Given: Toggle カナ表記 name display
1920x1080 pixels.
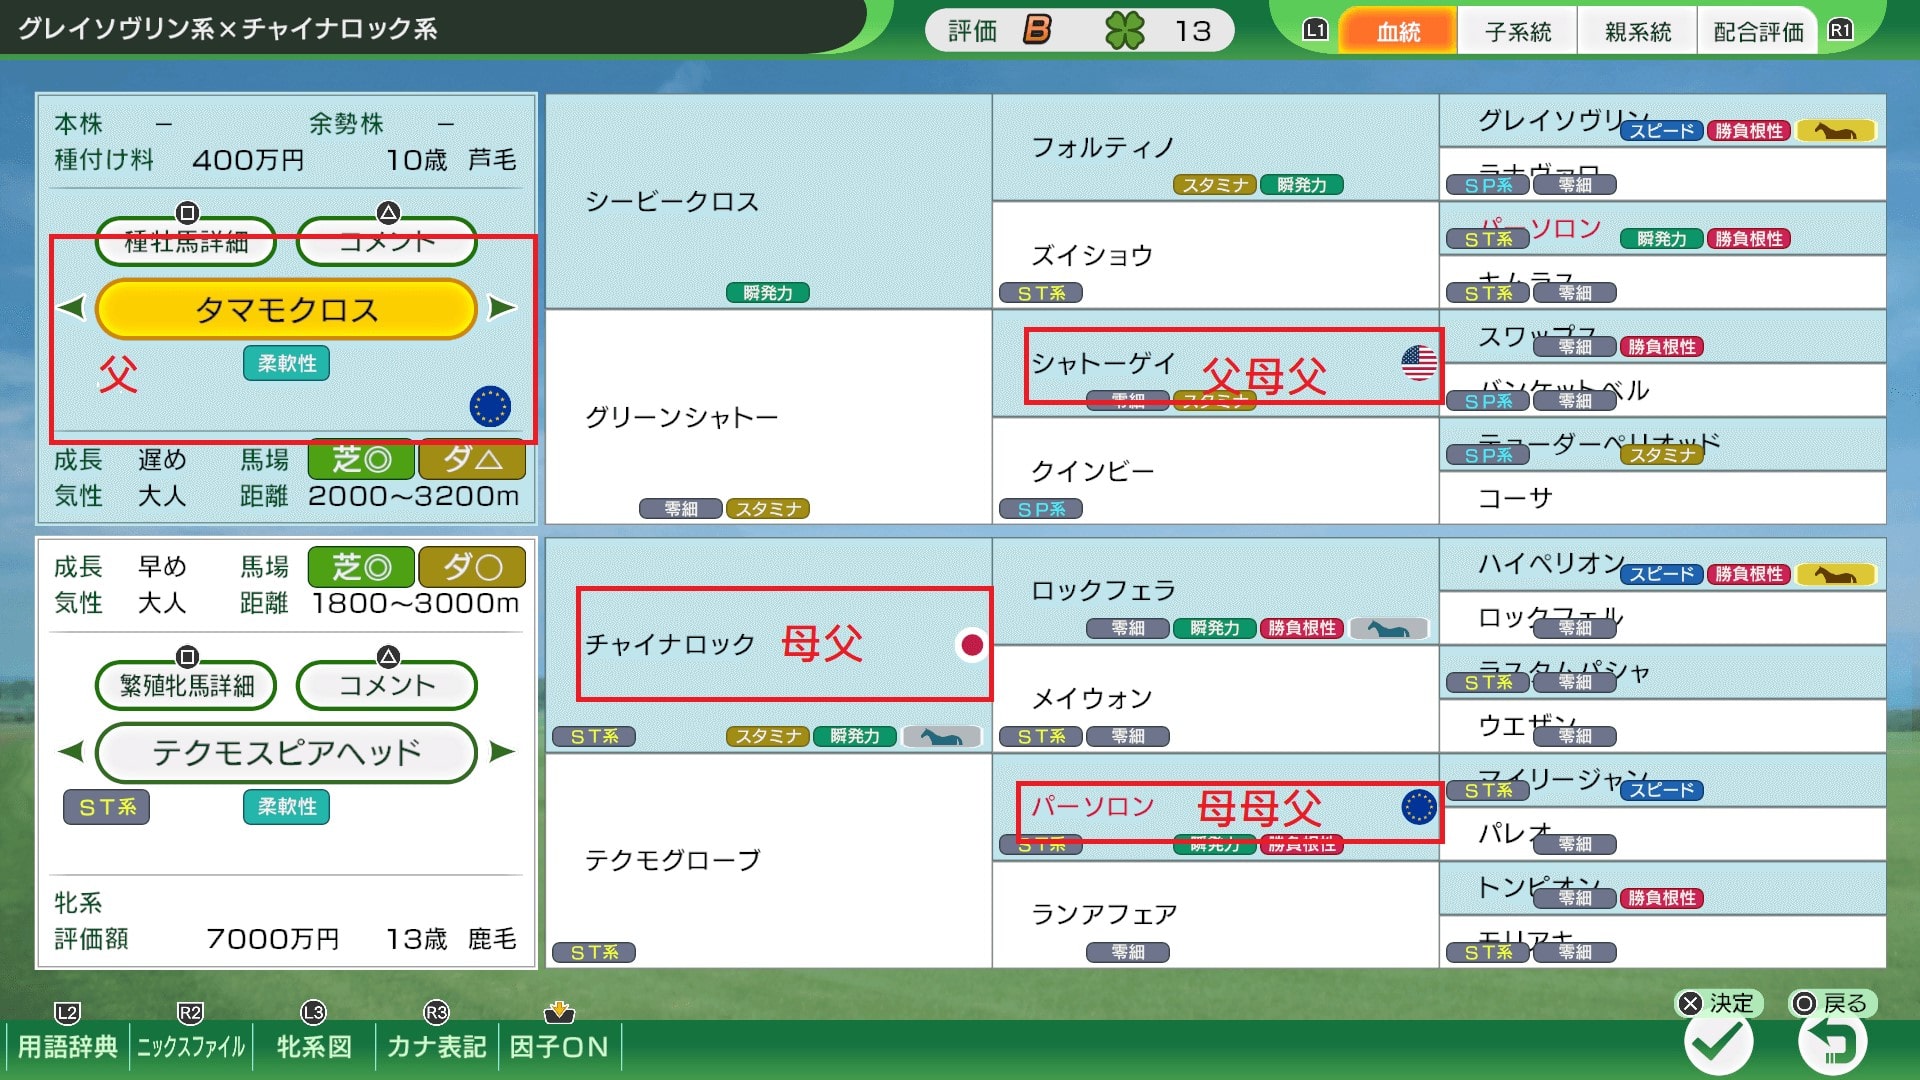Looking at the screenshot, I should (x=436, y=1046).
